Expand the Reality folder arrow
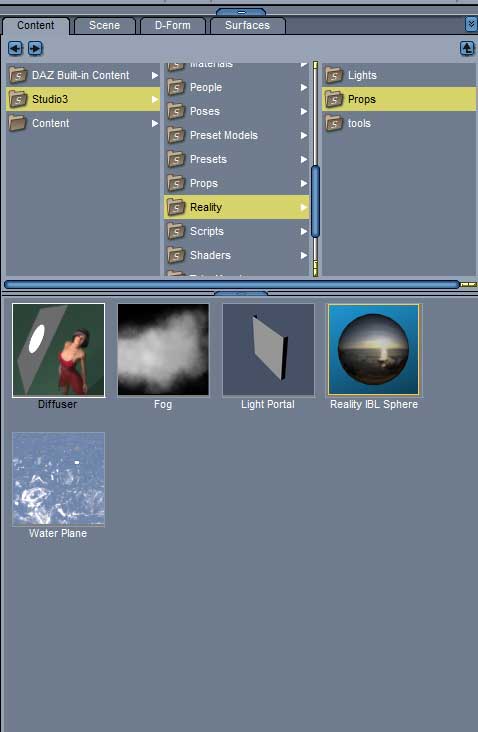This screenshot has height=732, width=478. (304, 207)
